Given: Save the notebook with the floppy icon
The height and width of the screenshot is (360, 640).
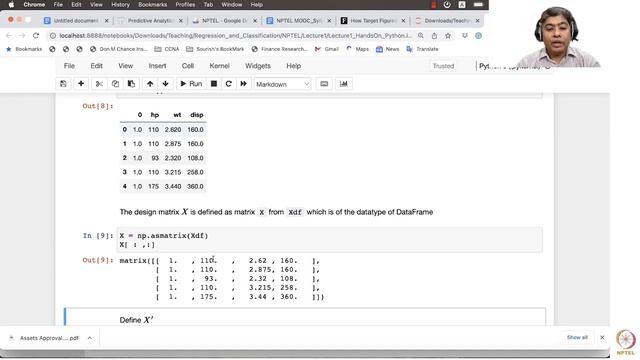Looking at the screenshot, I should [x=63, y=84].
